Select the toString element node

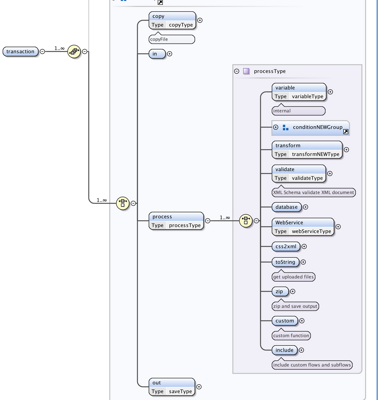point(286,262)
